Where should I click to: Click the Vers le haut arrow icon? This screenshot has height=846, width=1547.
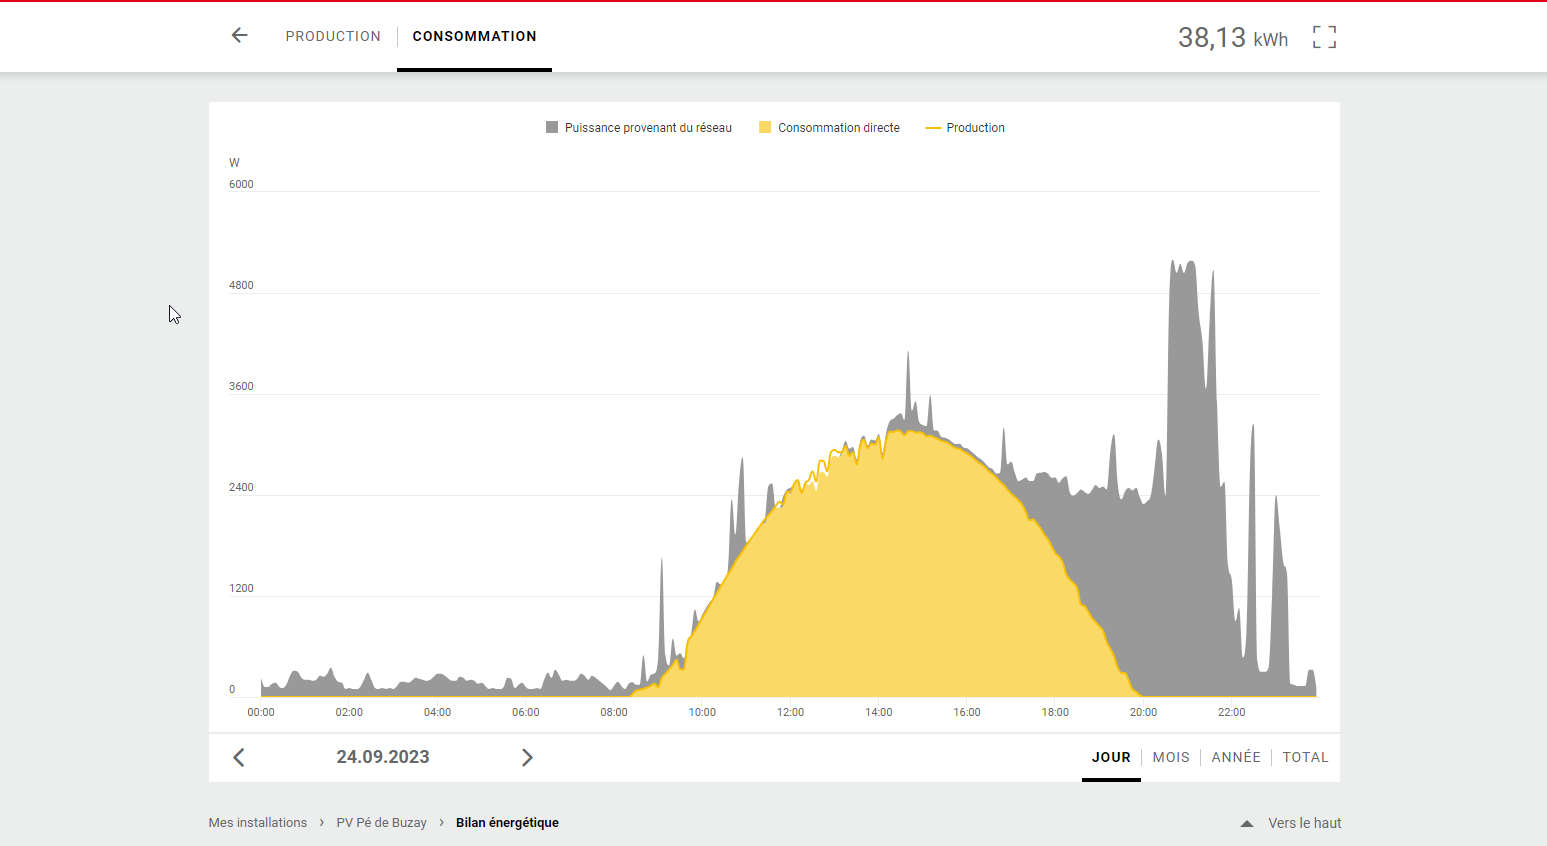(1247, 824)
